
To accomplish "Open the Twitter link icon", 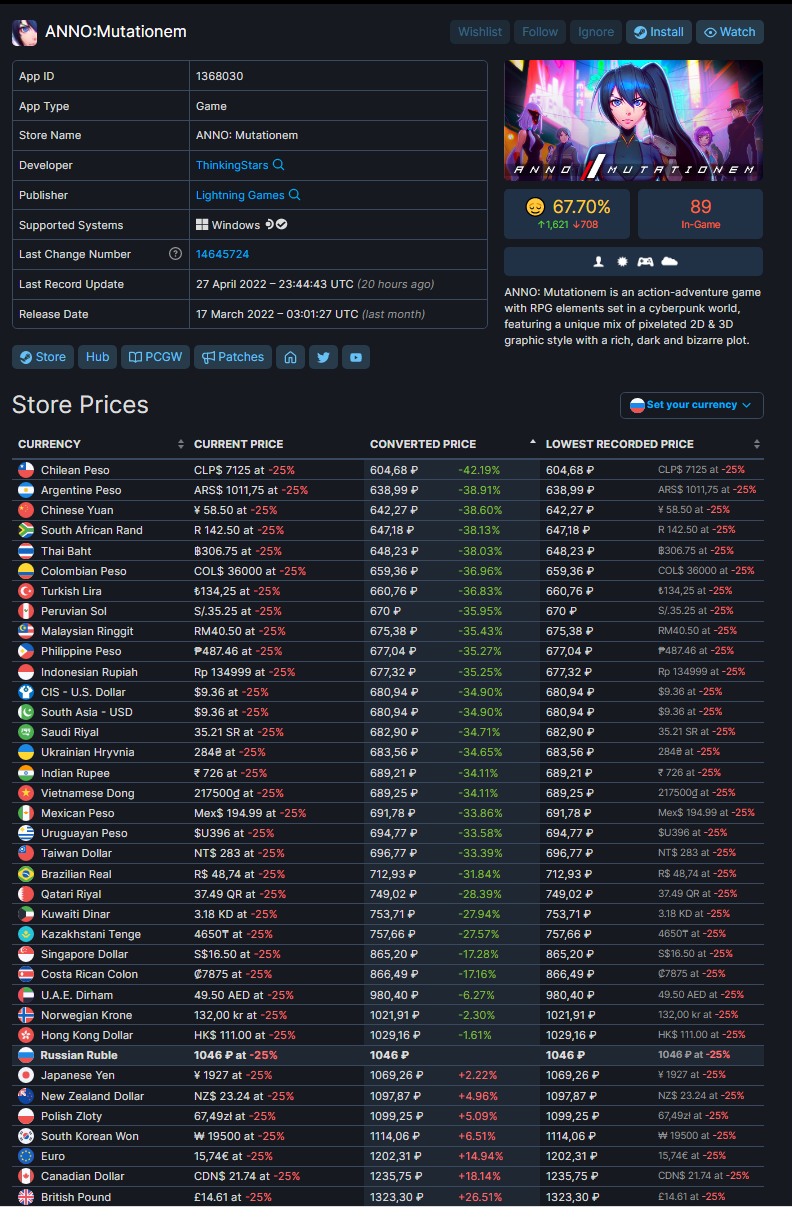I will pos(323,357).
